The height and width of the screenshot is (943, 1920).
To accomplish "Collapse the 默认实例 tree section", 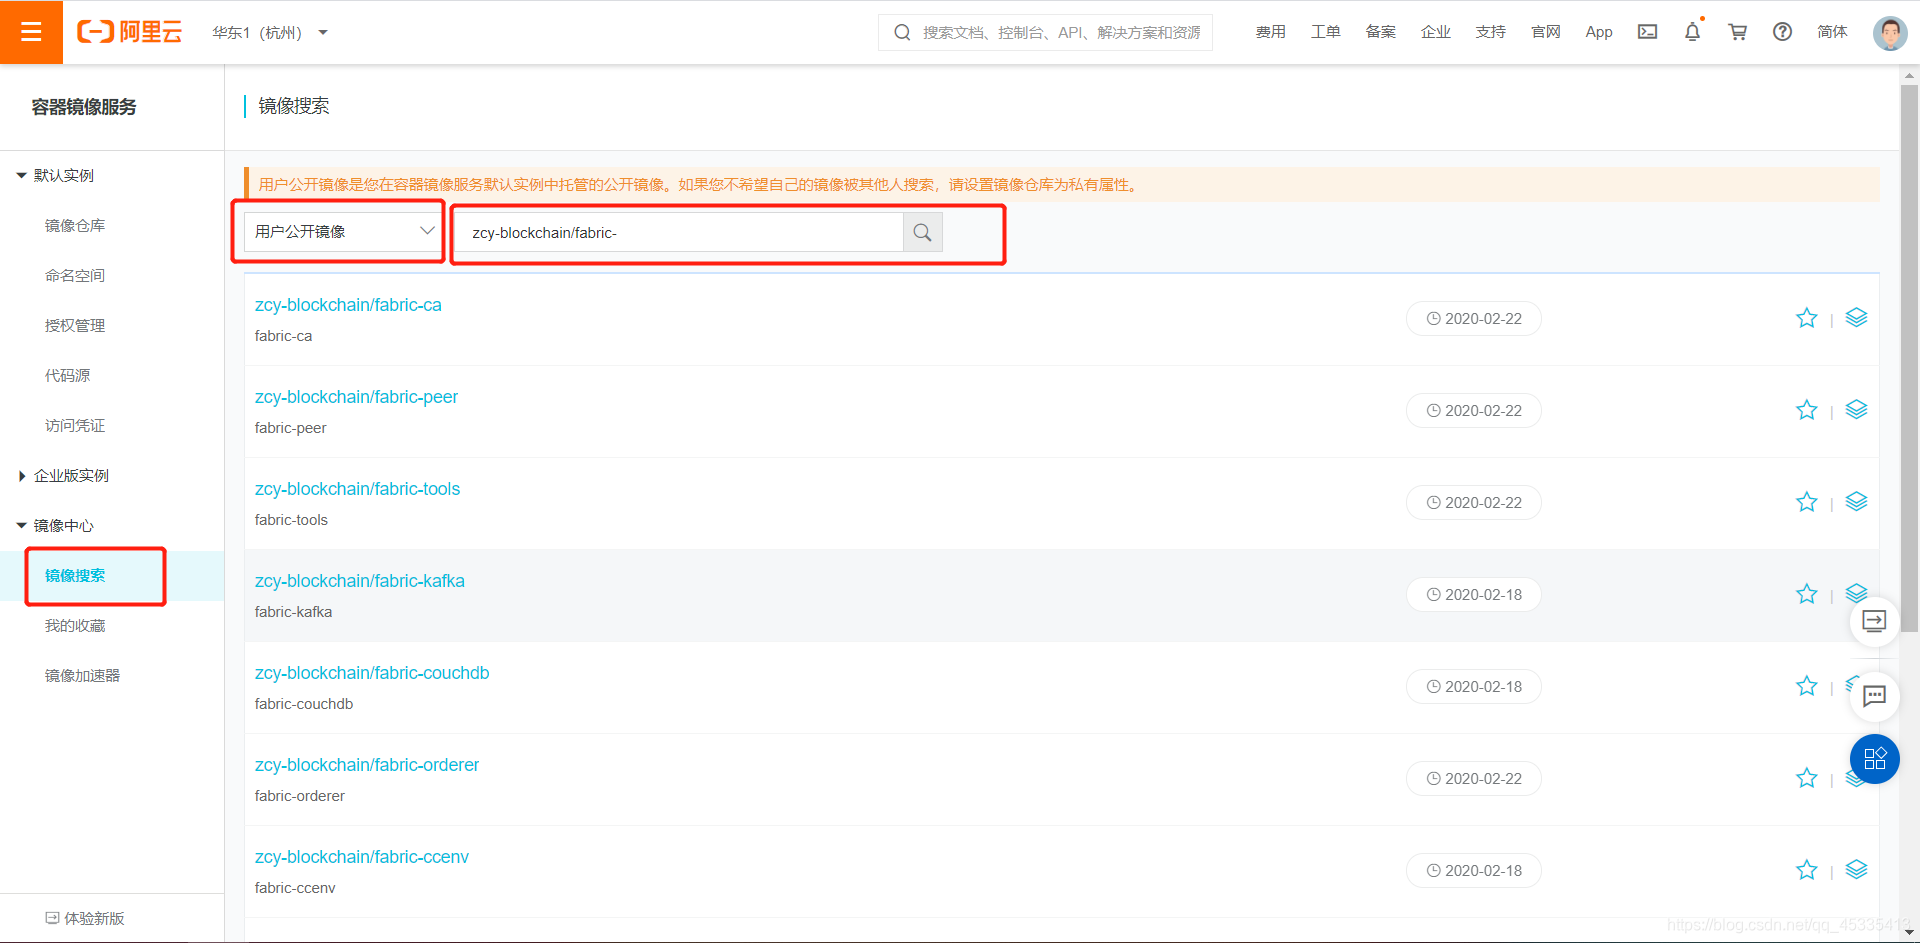I will pos(22,176).
